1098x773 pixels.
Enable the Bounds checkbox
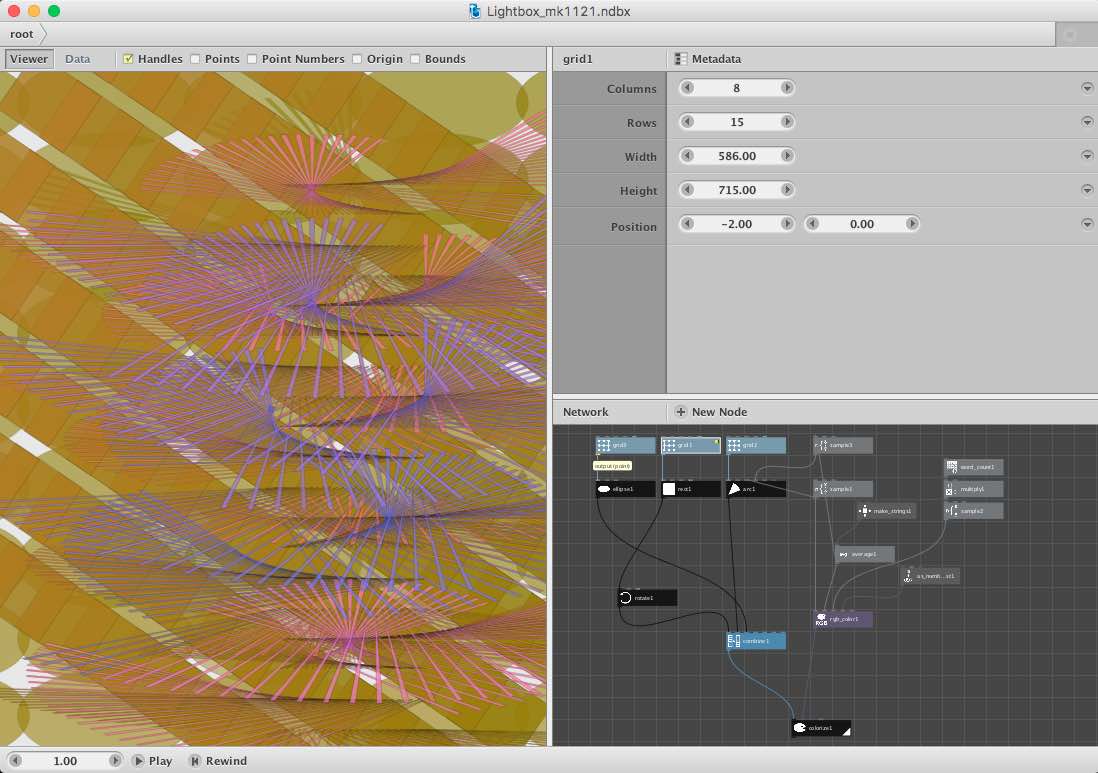(415, 59)
